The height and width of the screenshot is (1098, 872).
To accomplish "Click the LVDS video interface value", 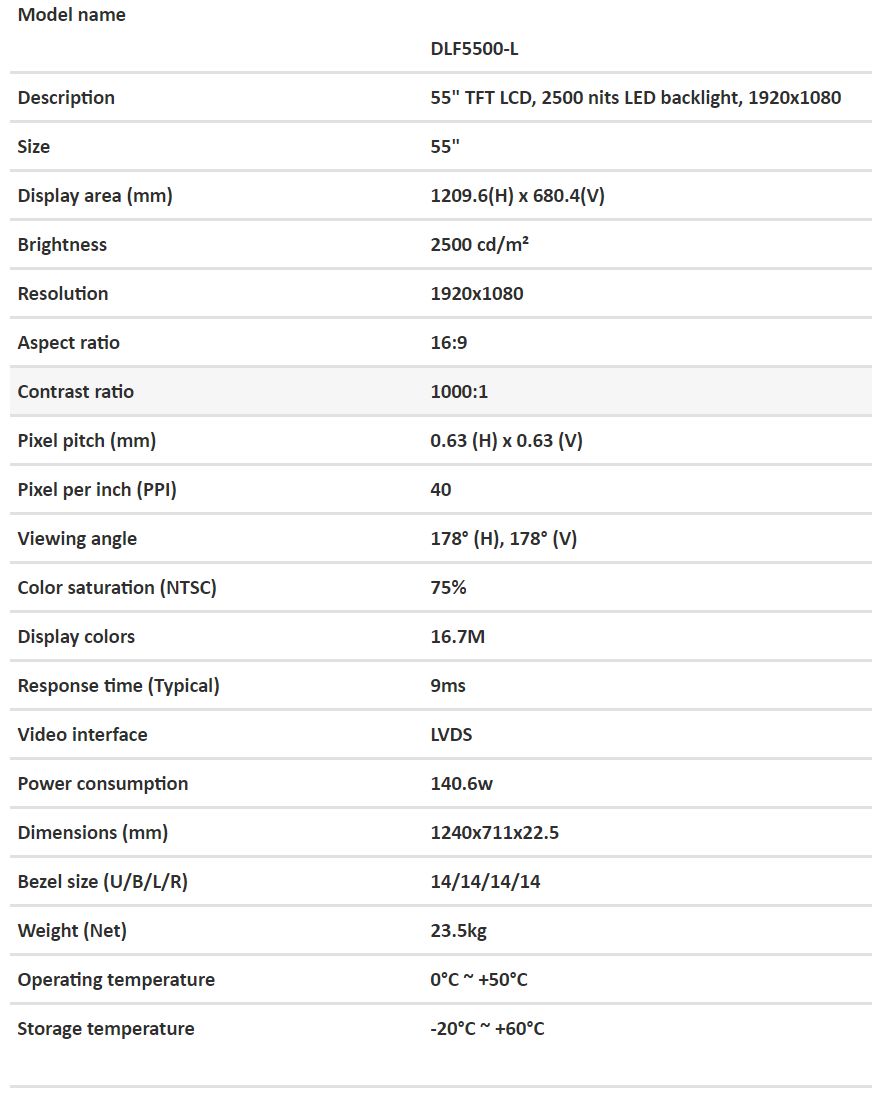I will coord(451,734).
